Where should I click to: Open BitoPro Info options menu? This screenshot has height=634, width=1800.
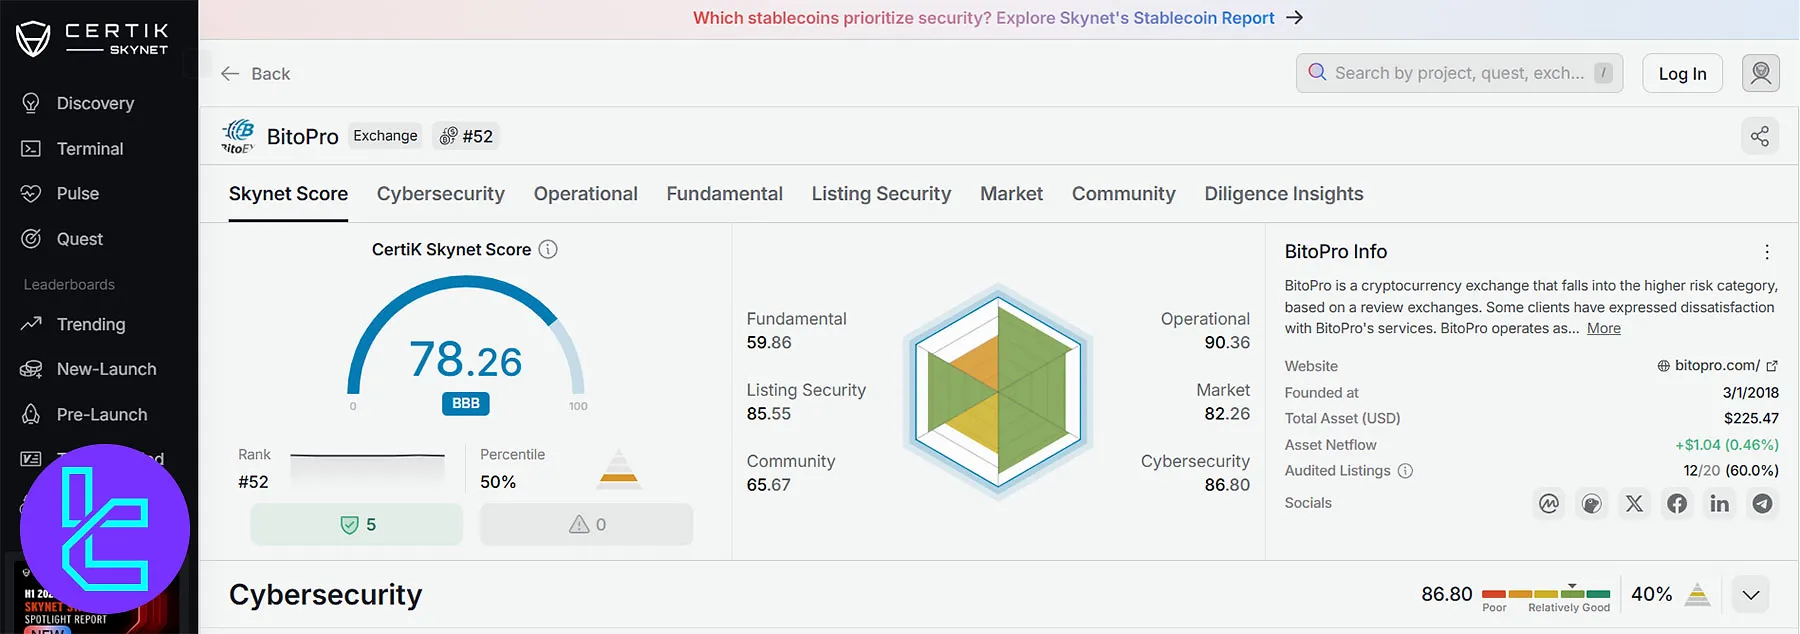pos(1767,252)
